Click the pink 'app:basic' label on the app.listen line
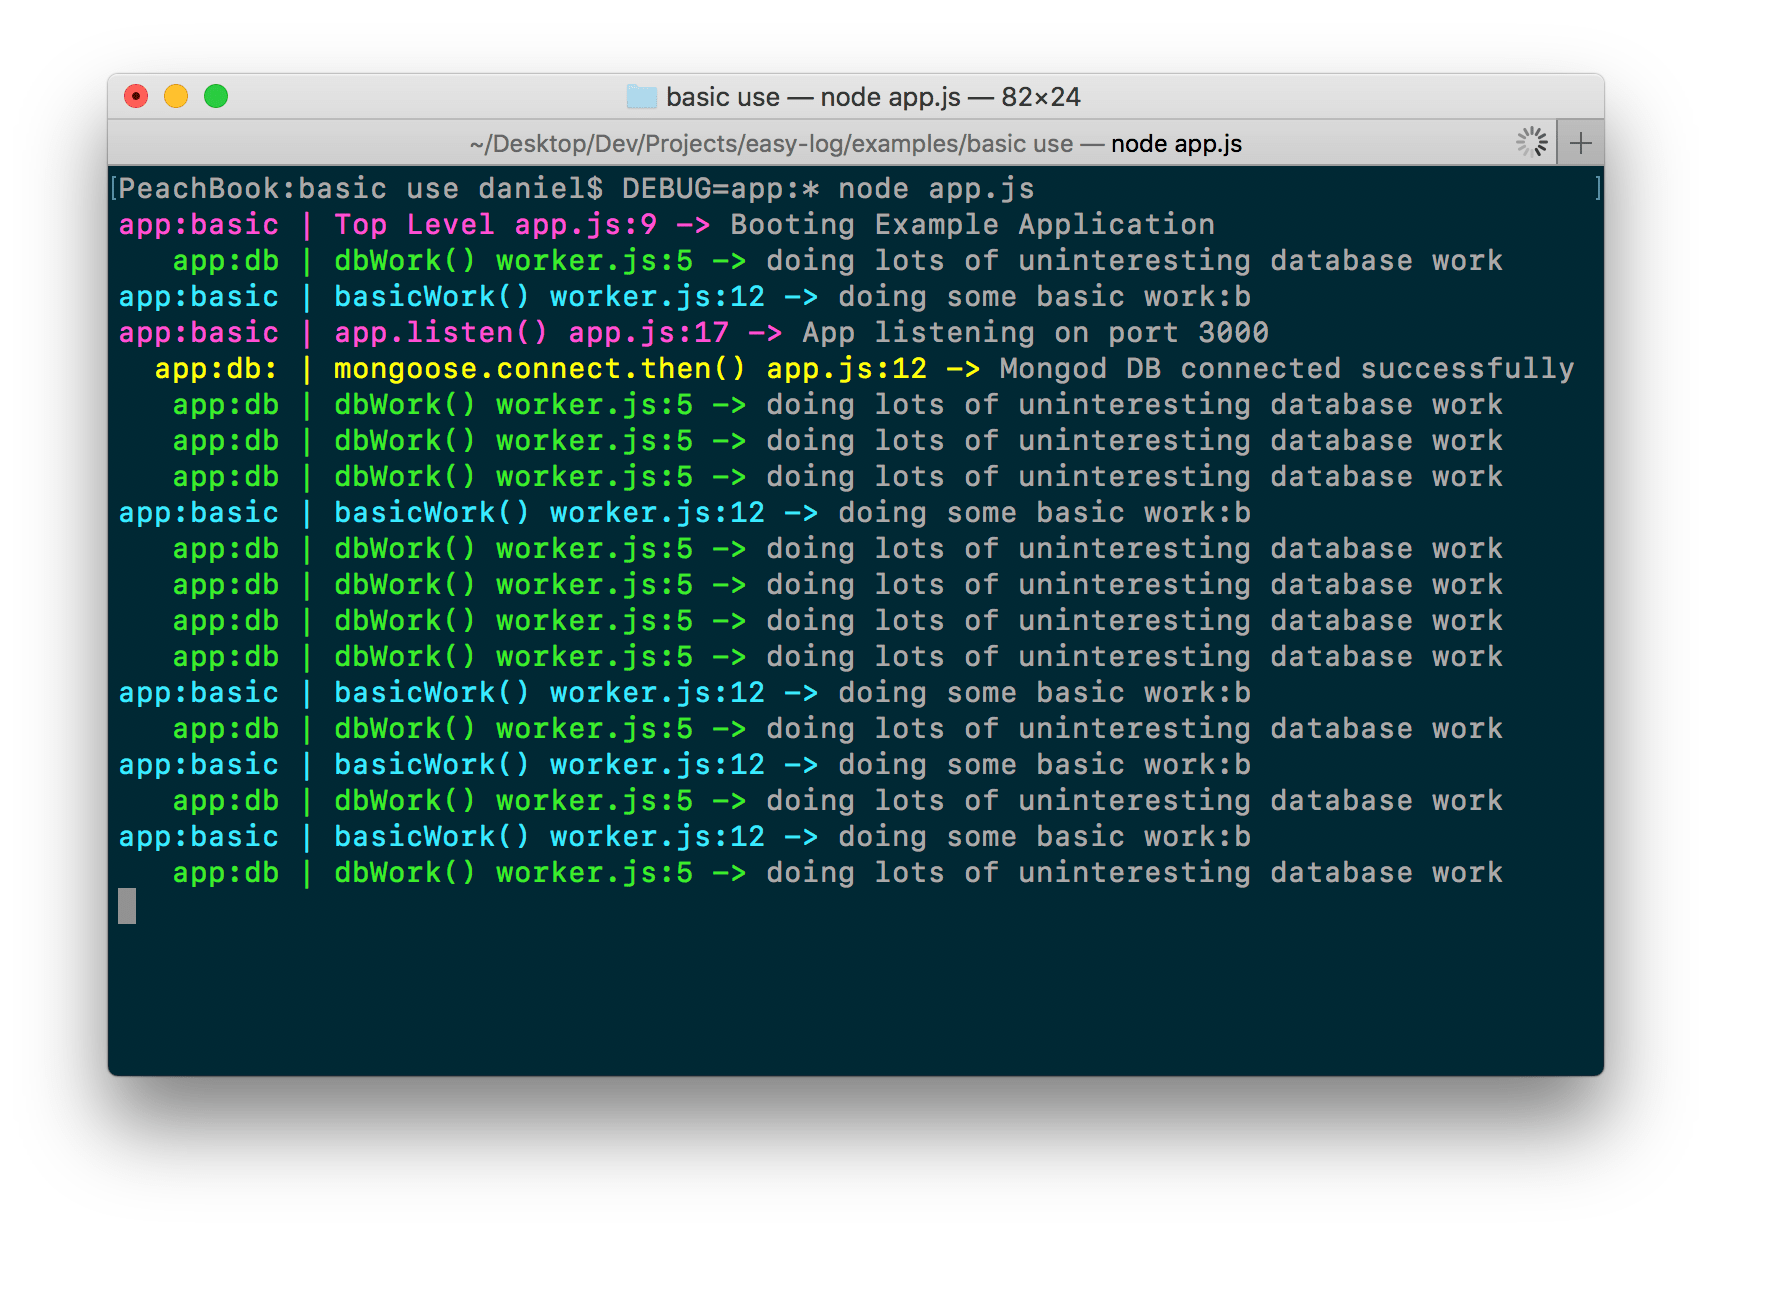The height and width of the screenshot is (1297, 1768). click(x=198, y=333)
